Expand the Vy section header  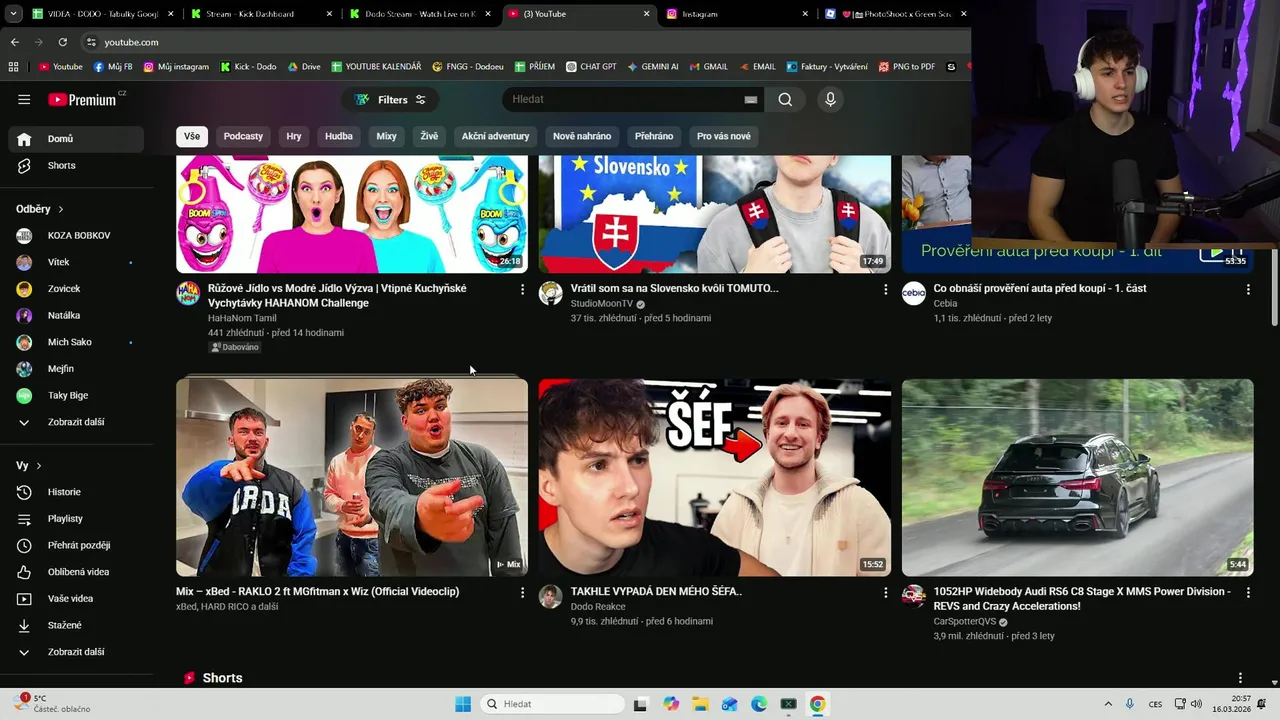pos(29,466)
